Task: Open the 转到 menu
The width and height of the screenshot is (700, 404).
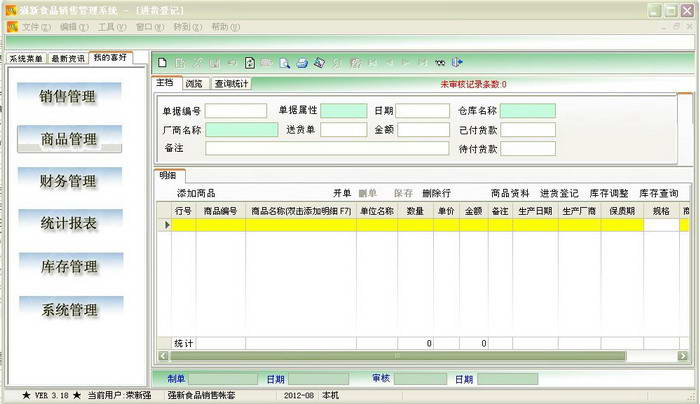Action: (x=188, y=27)
